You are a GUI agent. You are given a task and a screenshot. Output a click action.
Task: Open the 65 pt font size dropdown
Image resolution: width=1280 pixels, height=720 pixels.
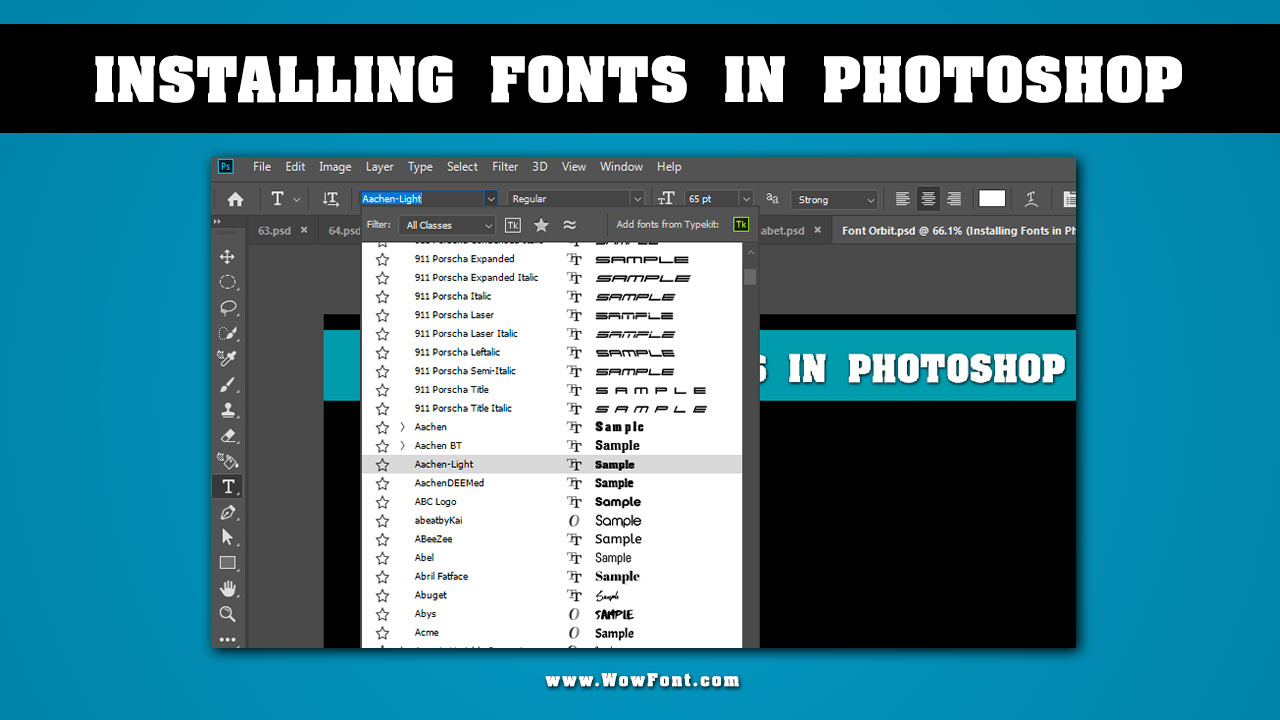point(745,199)
